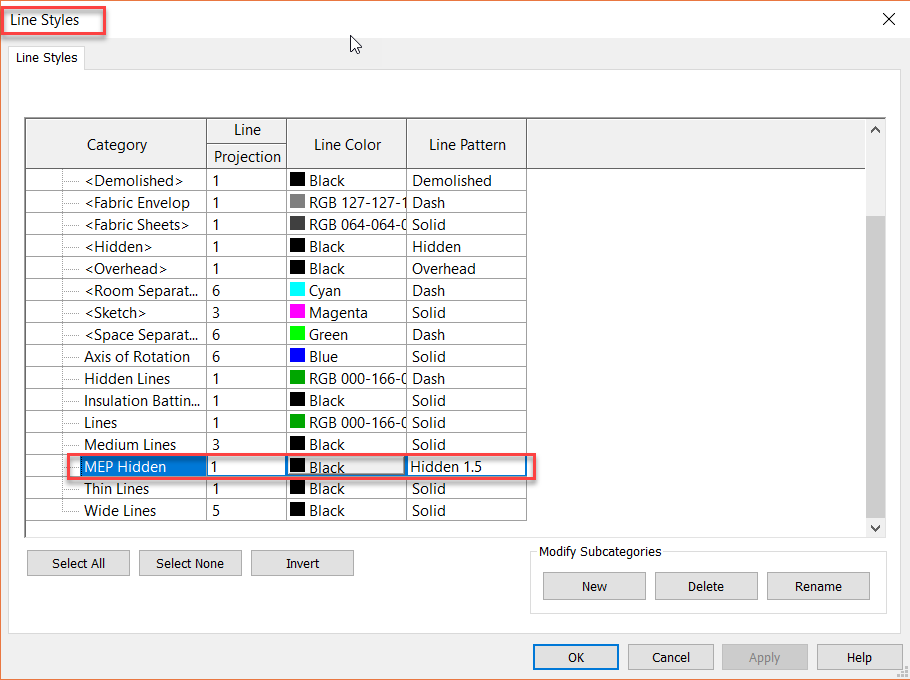Viewport: 910px width, 680px height.
Task: Click Solid pattern of Thin Lines row
Action: pos(467,489)
